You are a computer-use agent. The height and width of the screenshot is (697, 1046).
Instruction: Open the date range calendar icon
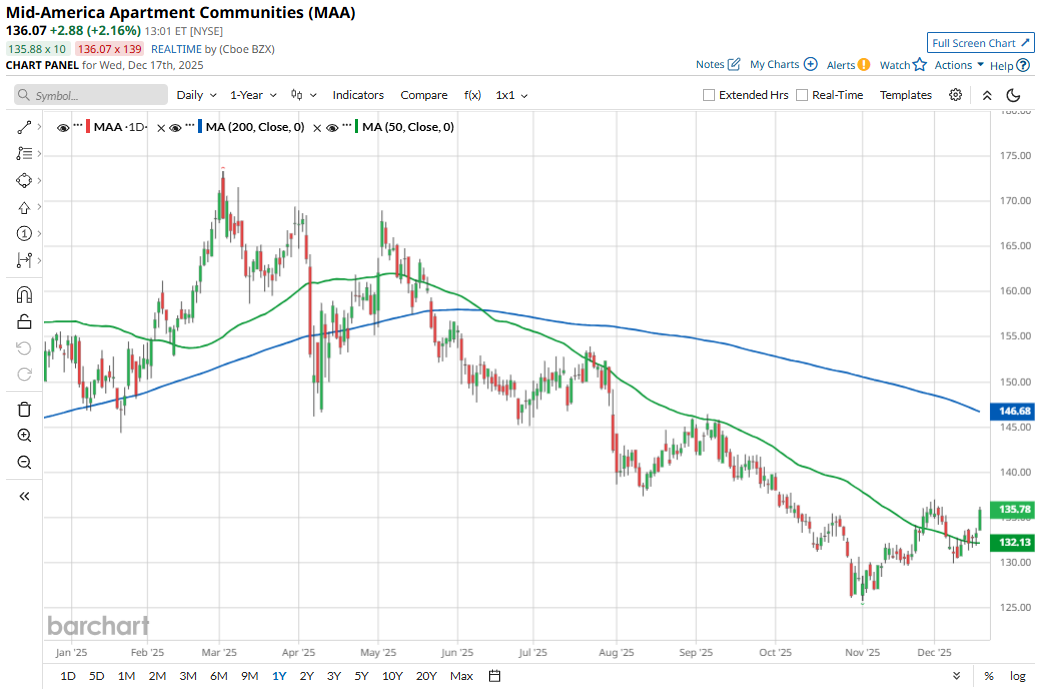pyautogui.click(x=494, y=676)
